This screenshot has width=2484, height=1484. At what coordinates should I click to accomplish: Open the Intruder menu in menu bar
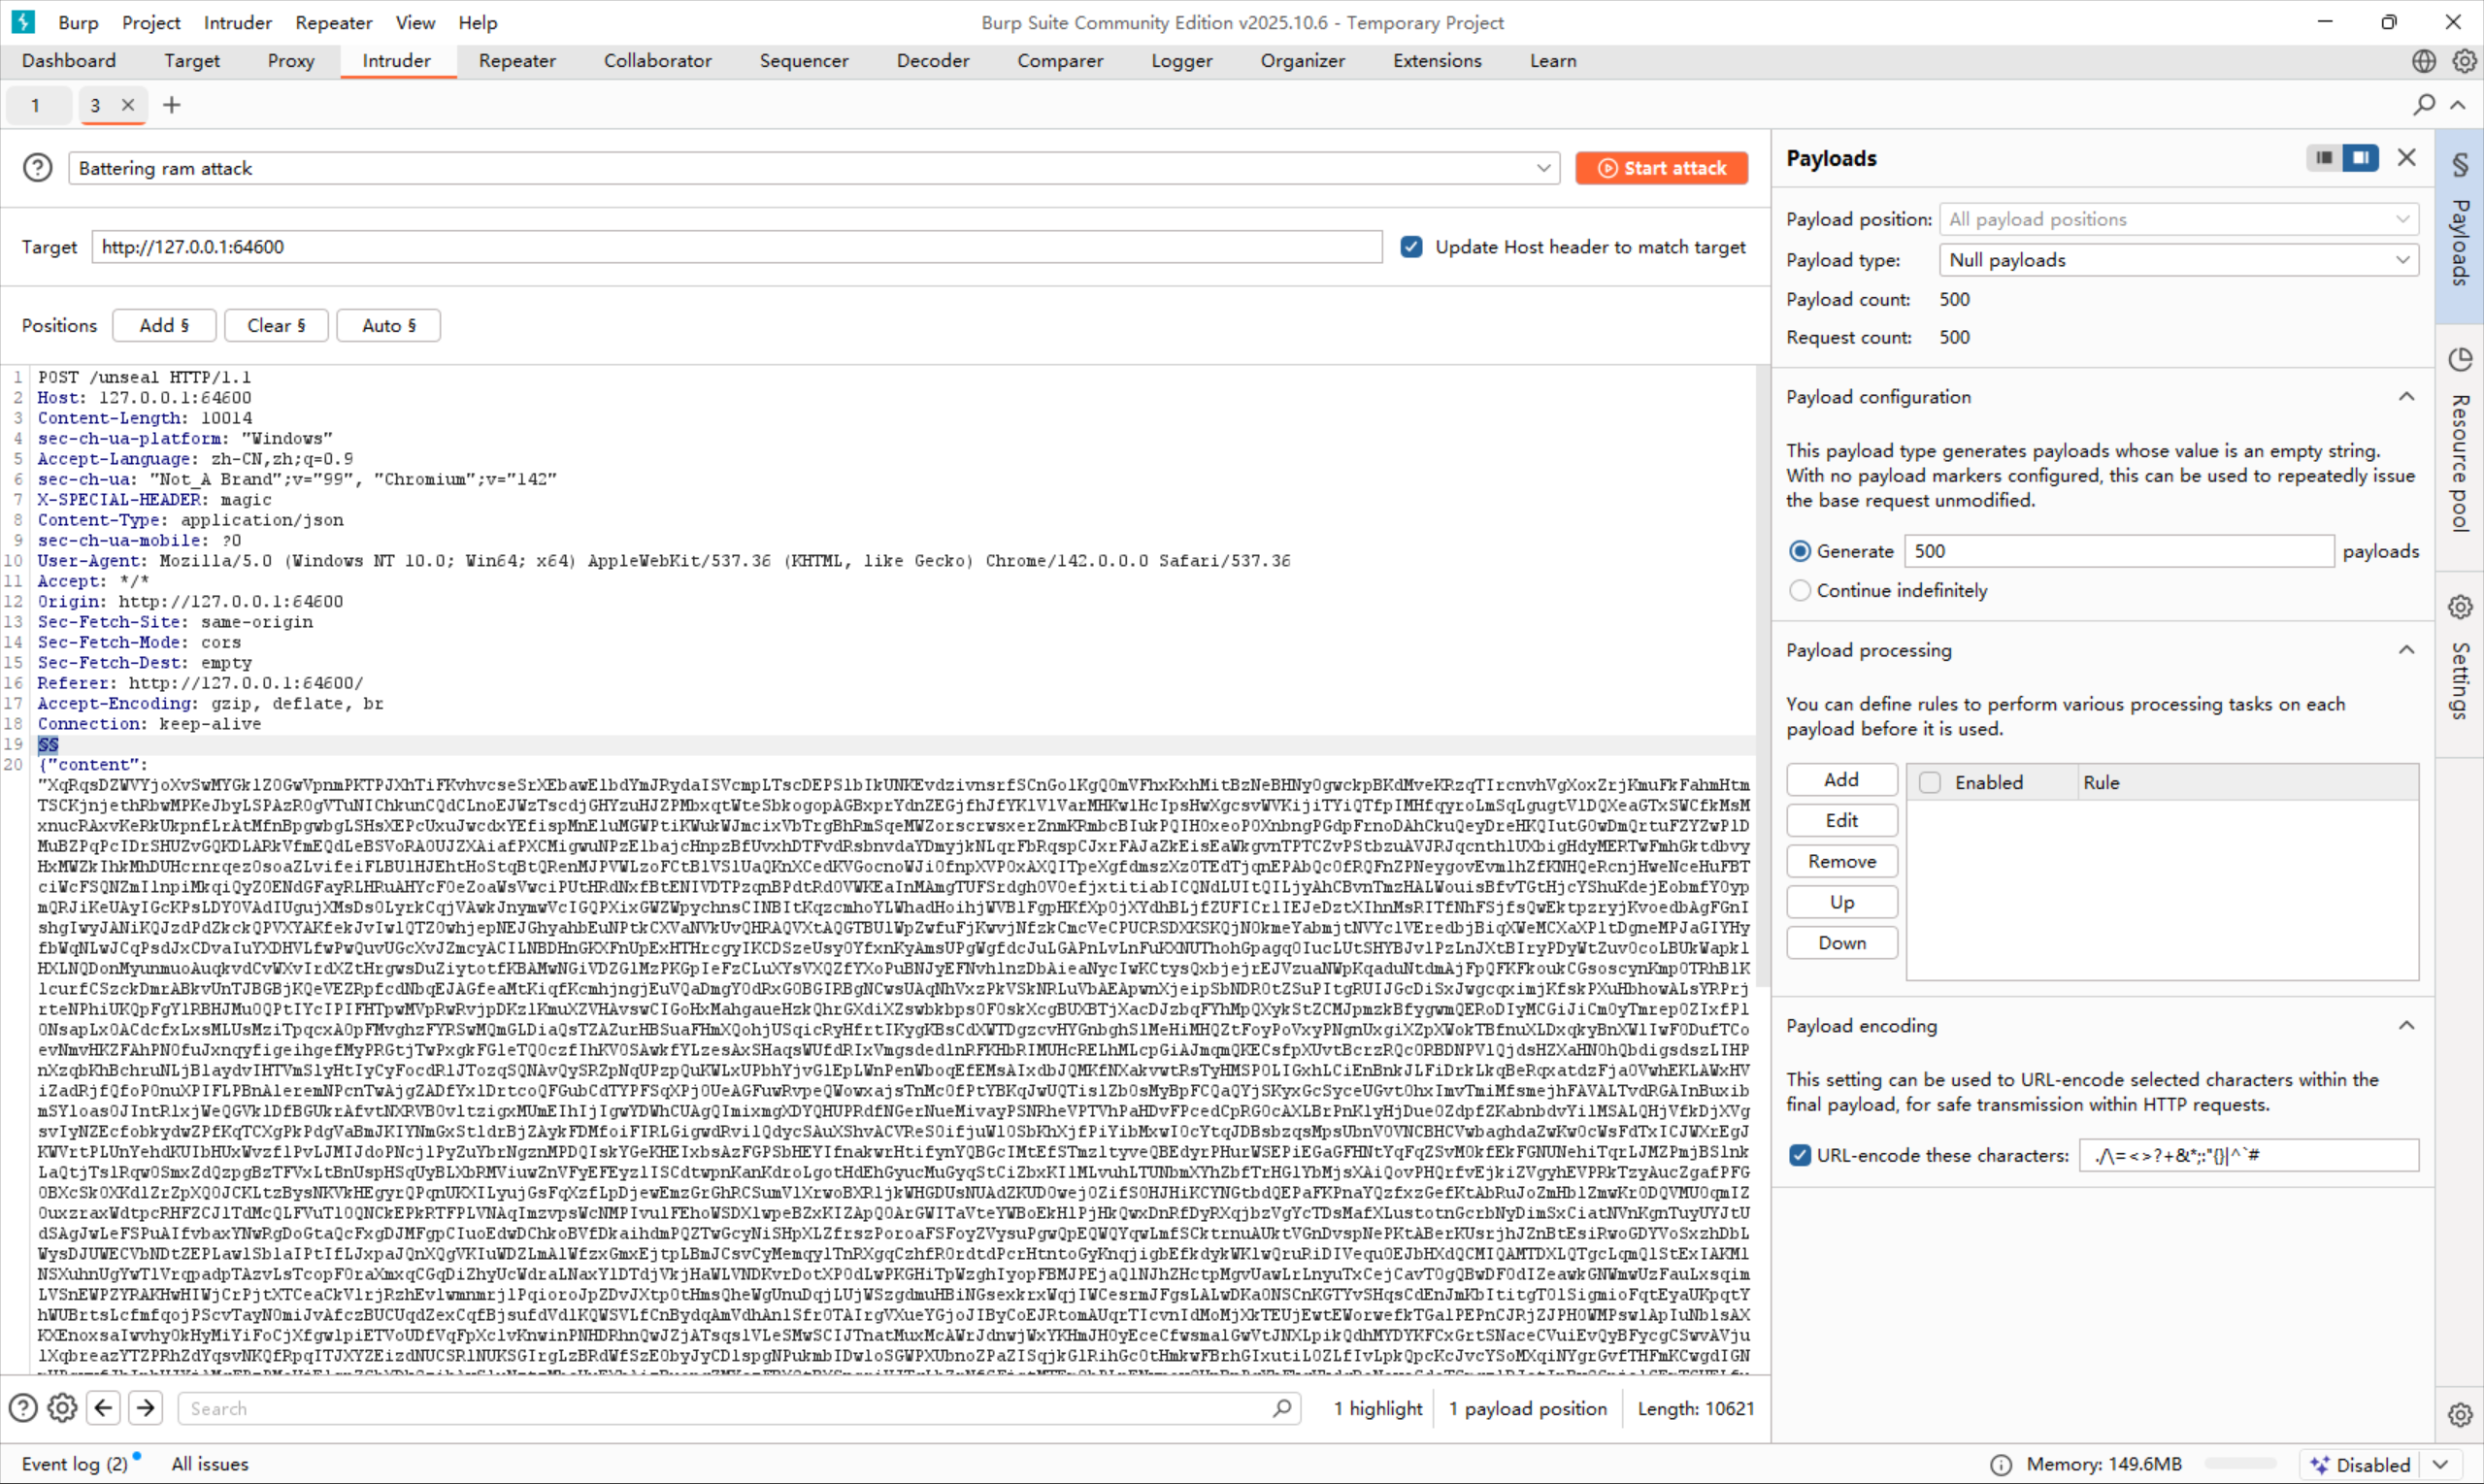pos(237,22)
